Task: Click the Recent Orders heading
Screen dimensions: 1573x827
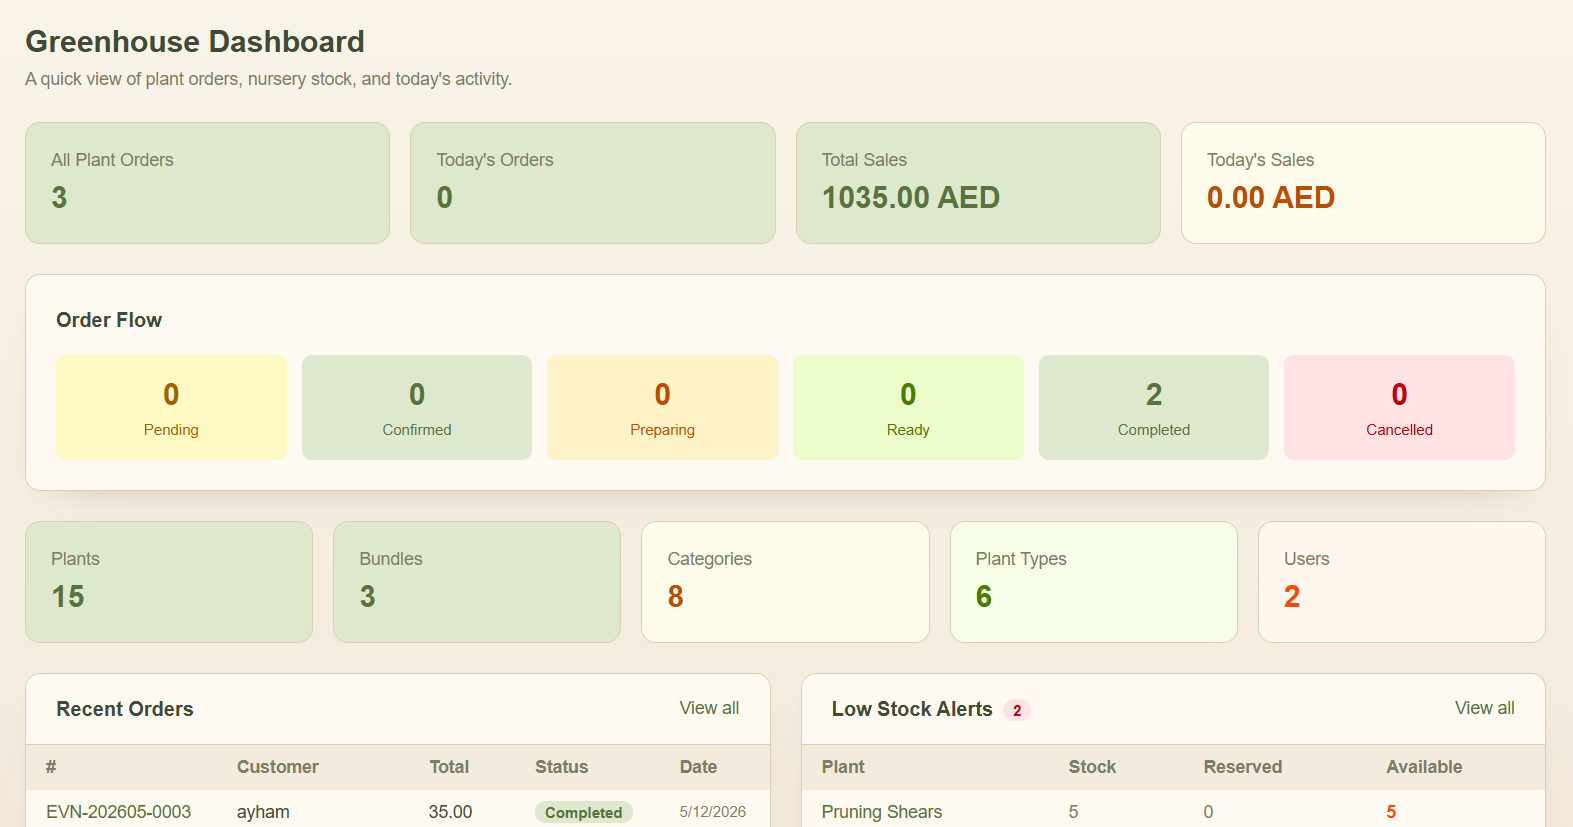Action: (125, 709)
